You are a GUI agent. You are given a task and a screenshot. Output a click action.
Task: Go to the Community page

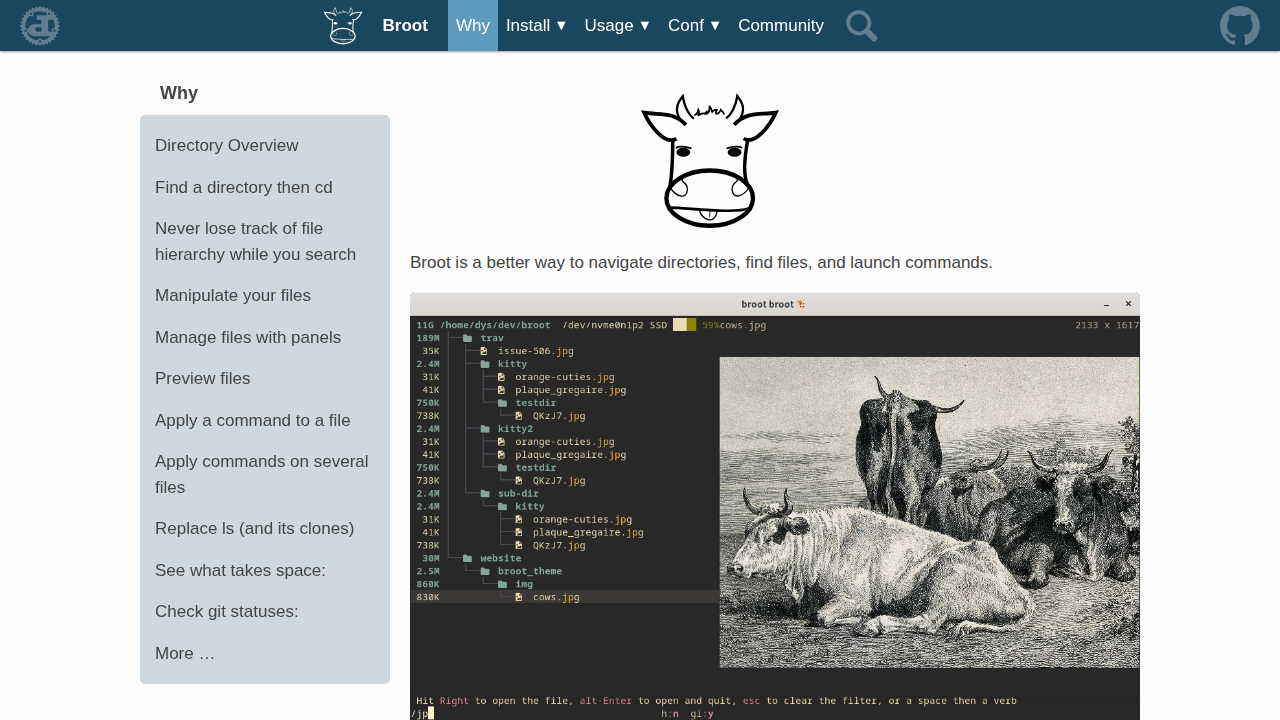[x=781, y=26]
